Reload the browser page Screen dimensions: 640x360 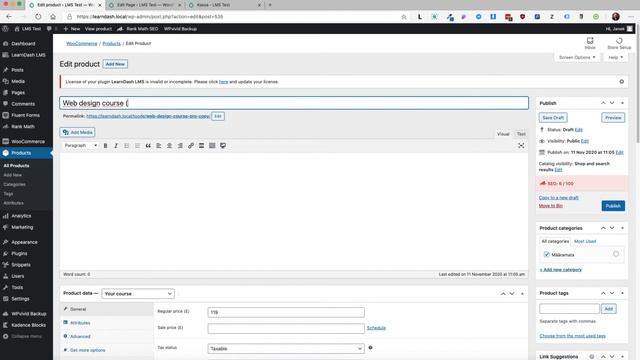[38, 17]
